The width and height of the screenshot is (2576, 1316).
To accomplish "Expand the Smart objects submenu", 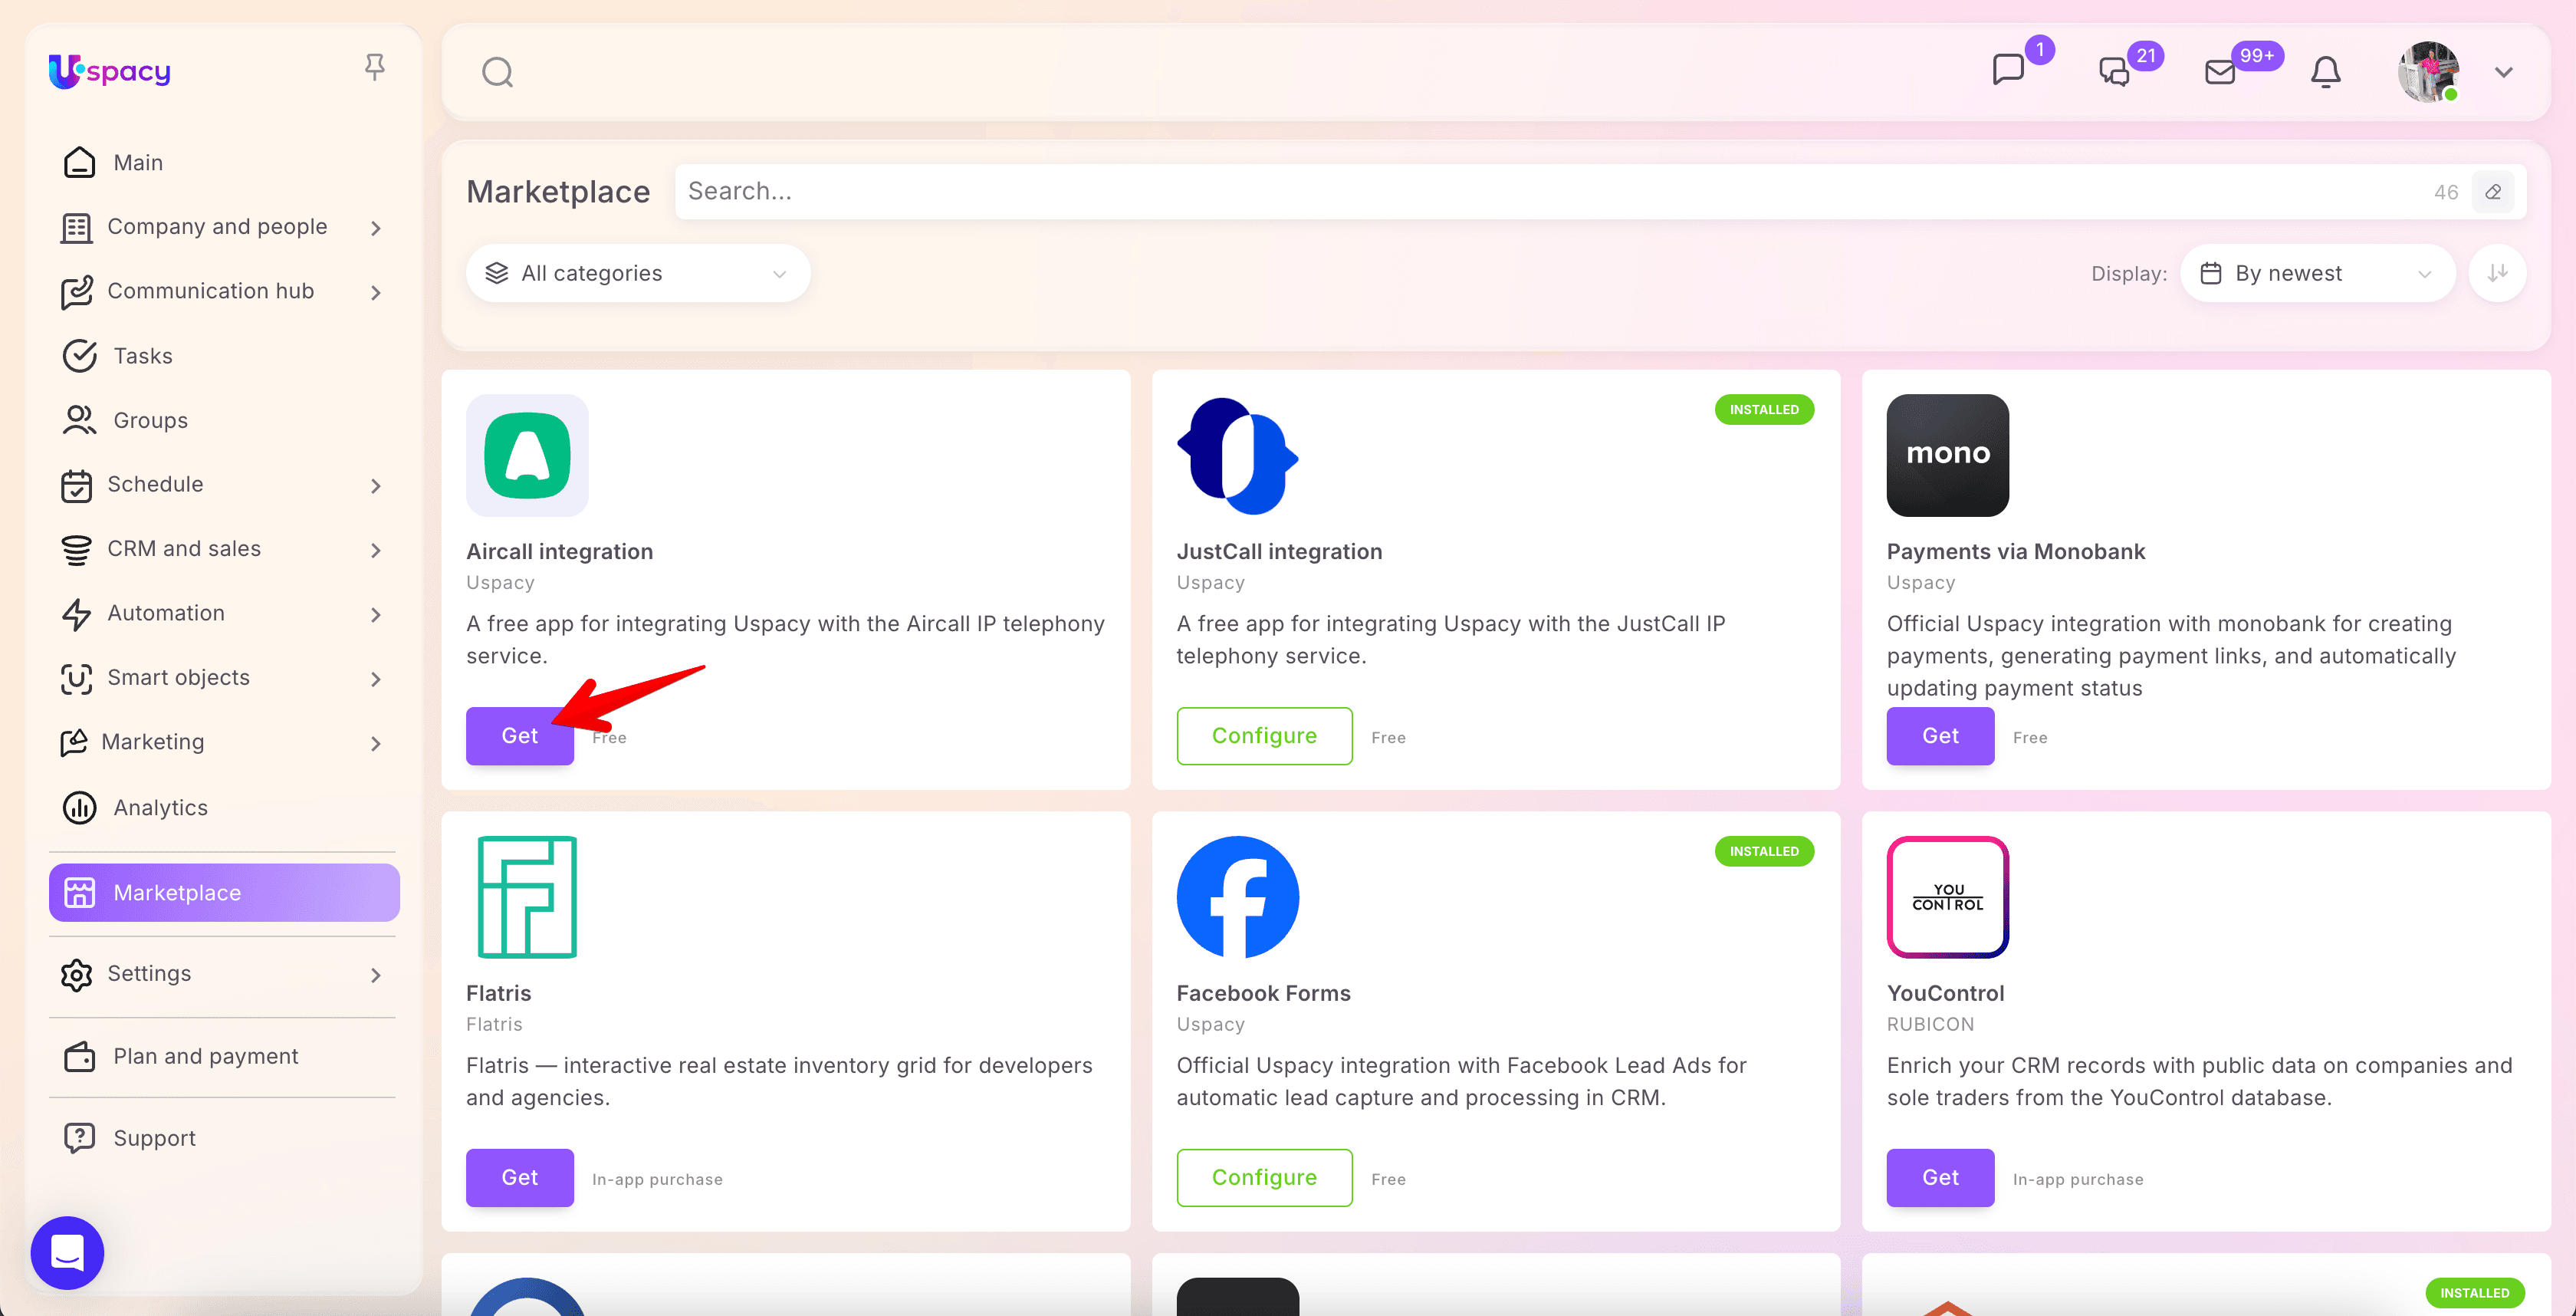I will tap(376, 679).
